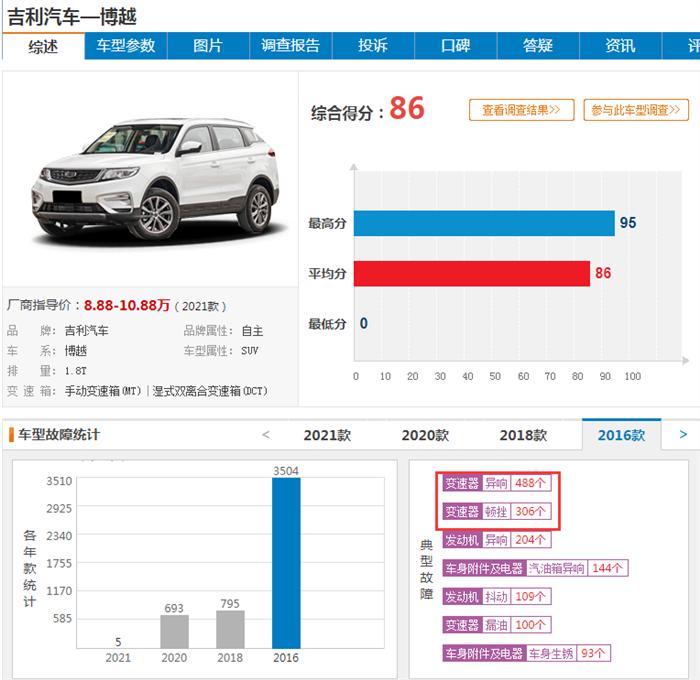The width and height of the screenshot is (700, 680).
Task: Open the 发动机 抖动 109个 fault tag
Action: [497, 597]
